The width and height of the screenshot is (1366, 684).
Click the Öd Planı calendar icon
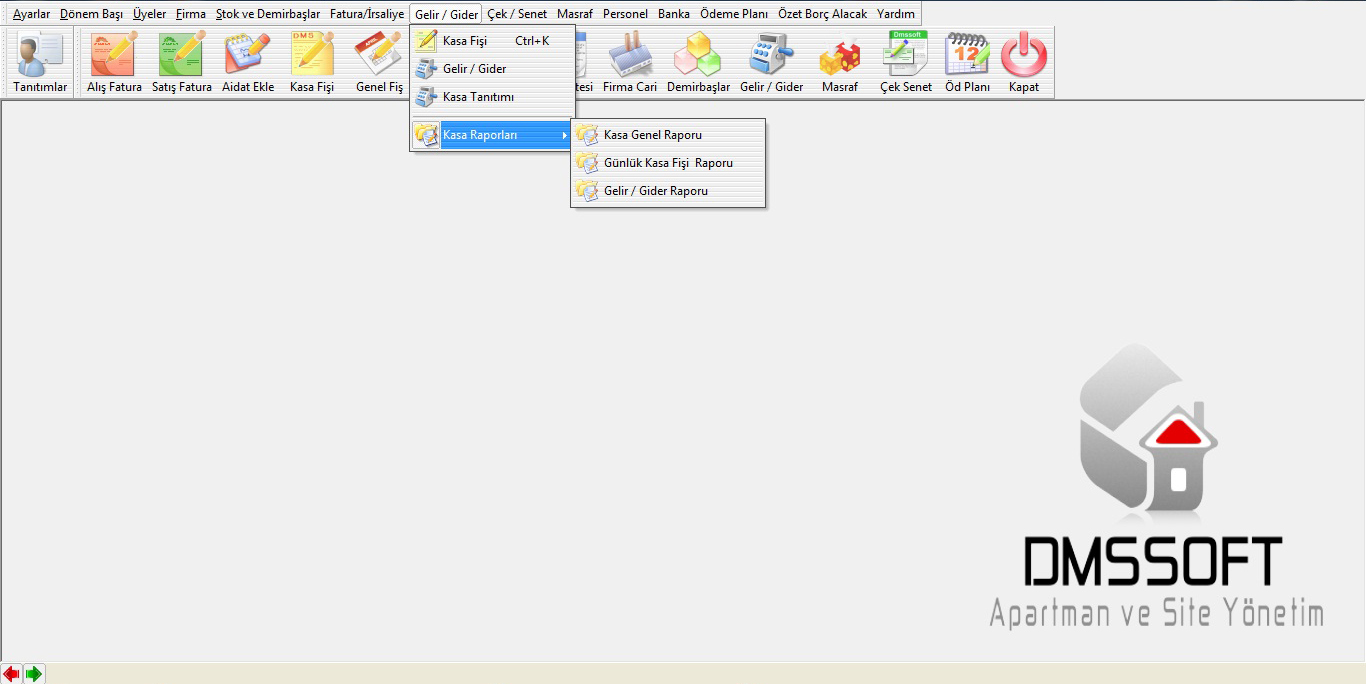pyautogui.click(x=967, y=62)
